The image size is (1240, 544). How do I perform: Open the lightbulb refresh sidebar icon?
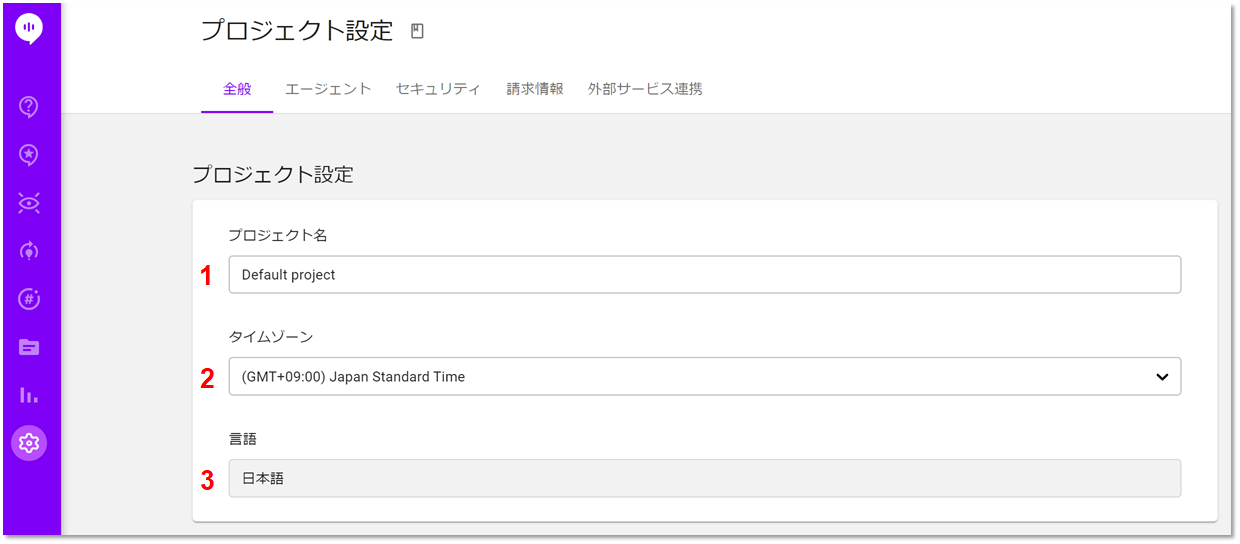(x=29, y=251)
